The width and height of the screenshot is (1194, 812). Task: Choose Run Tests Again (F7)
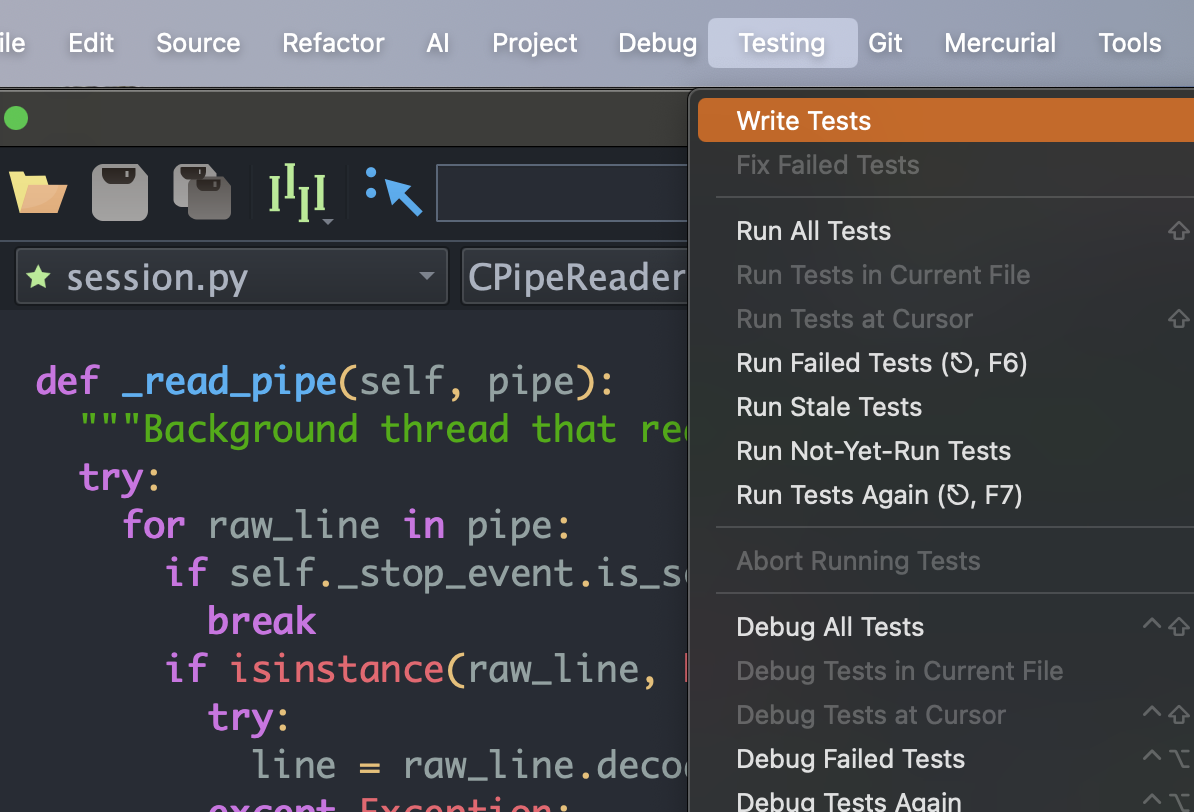click(946, 495)
